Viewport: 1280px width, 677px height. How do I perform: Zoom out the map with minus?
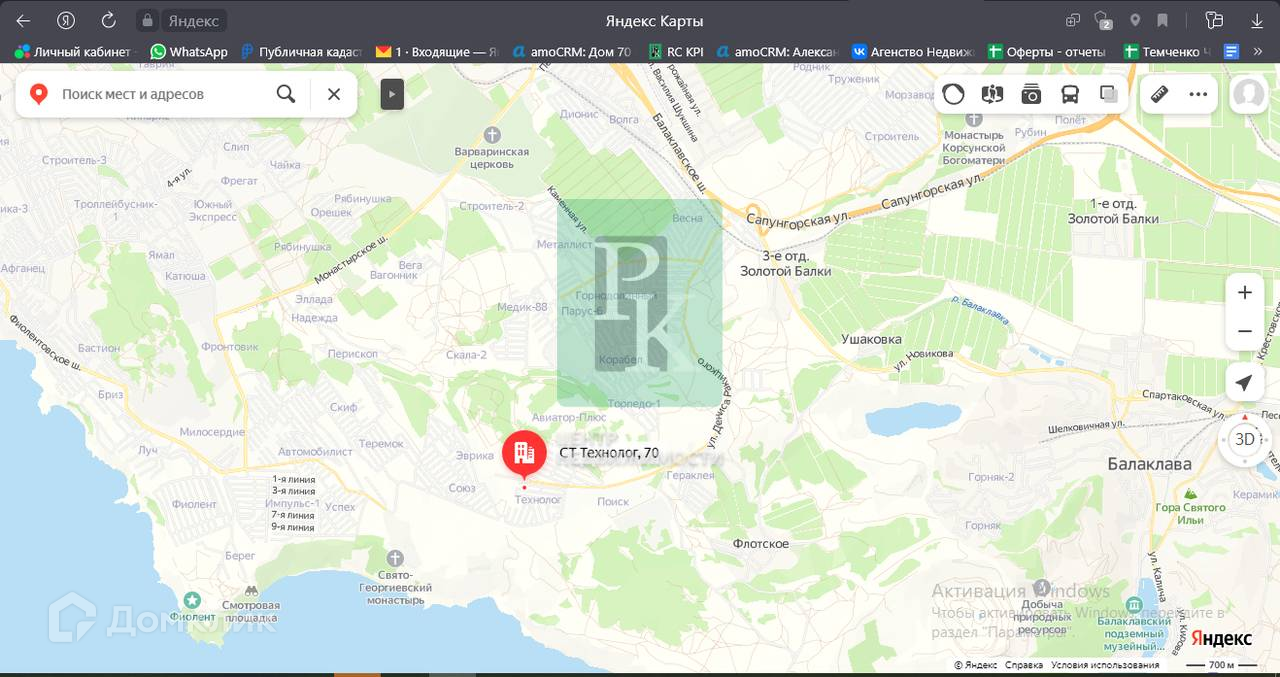click(x=1245, y=331)
